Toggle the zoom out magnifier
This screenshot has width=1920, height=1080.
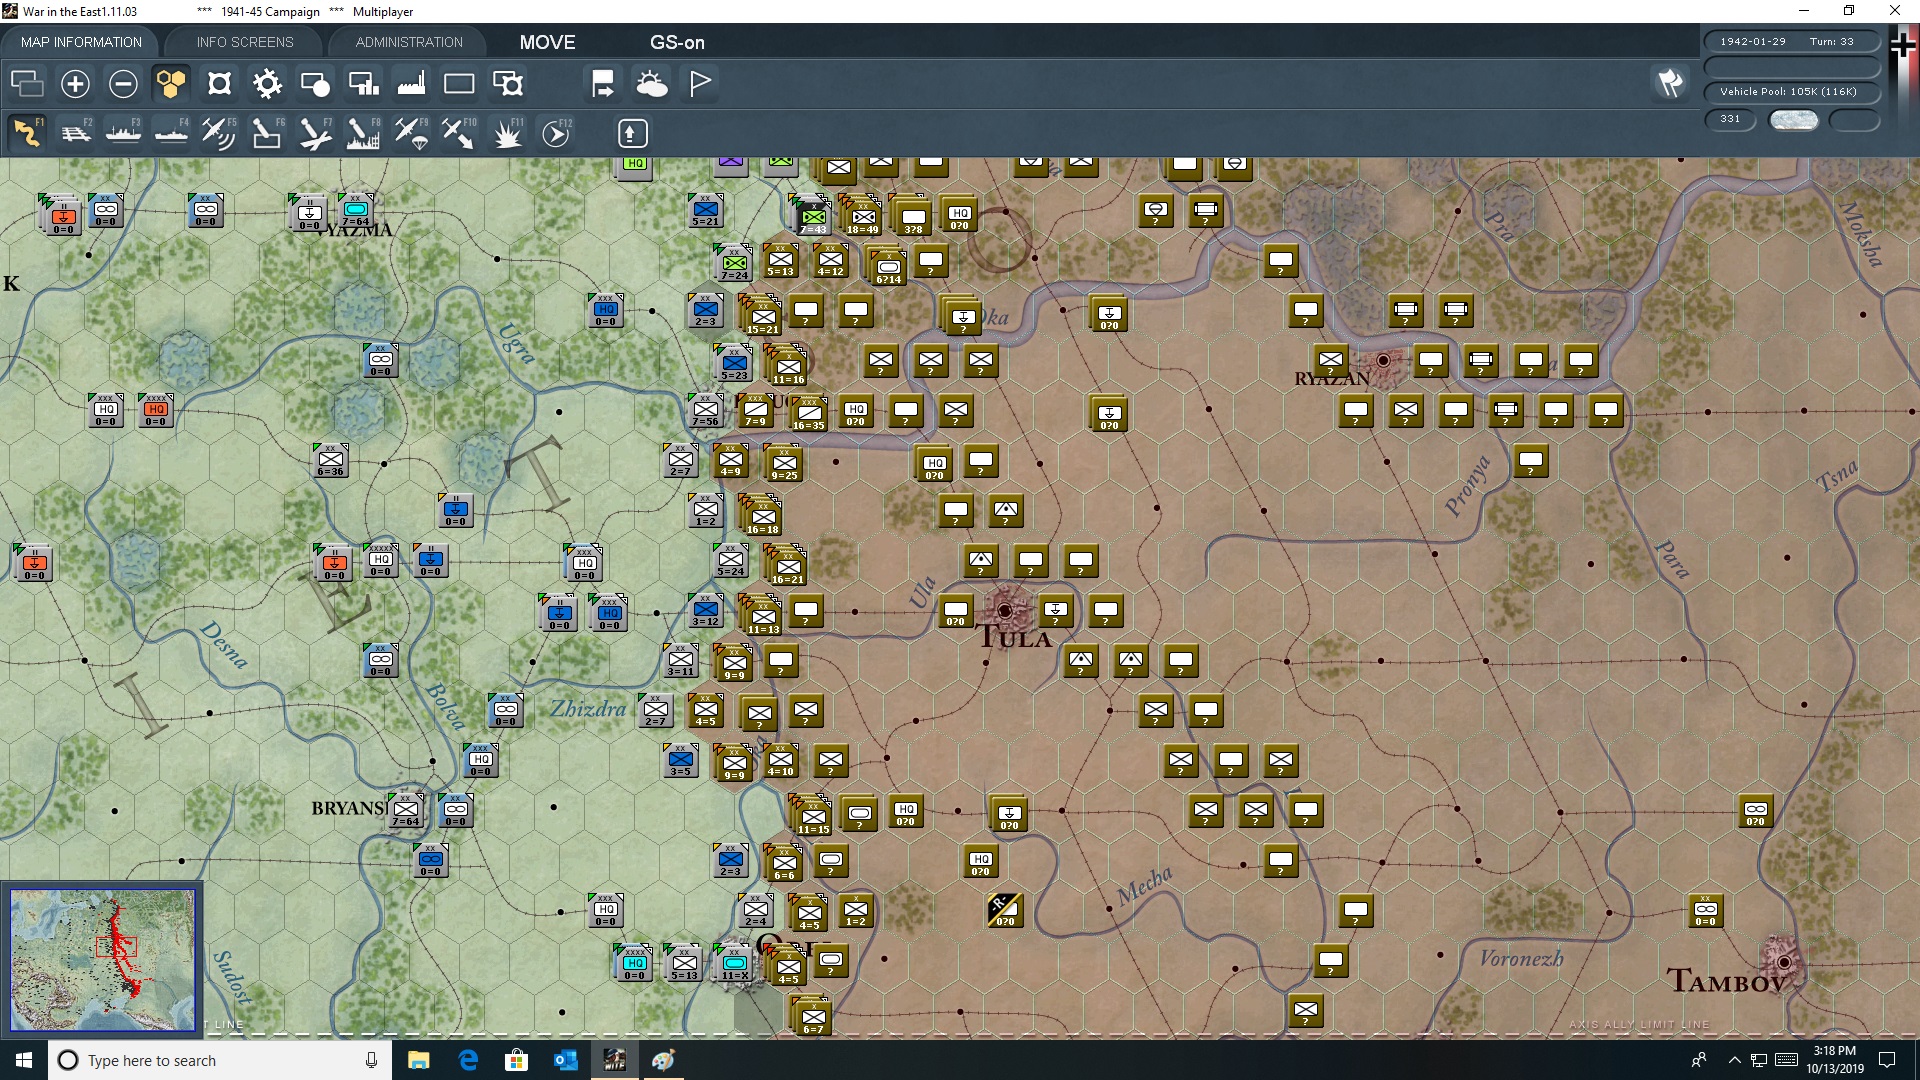pyautogui.click(x=123, y=84)
